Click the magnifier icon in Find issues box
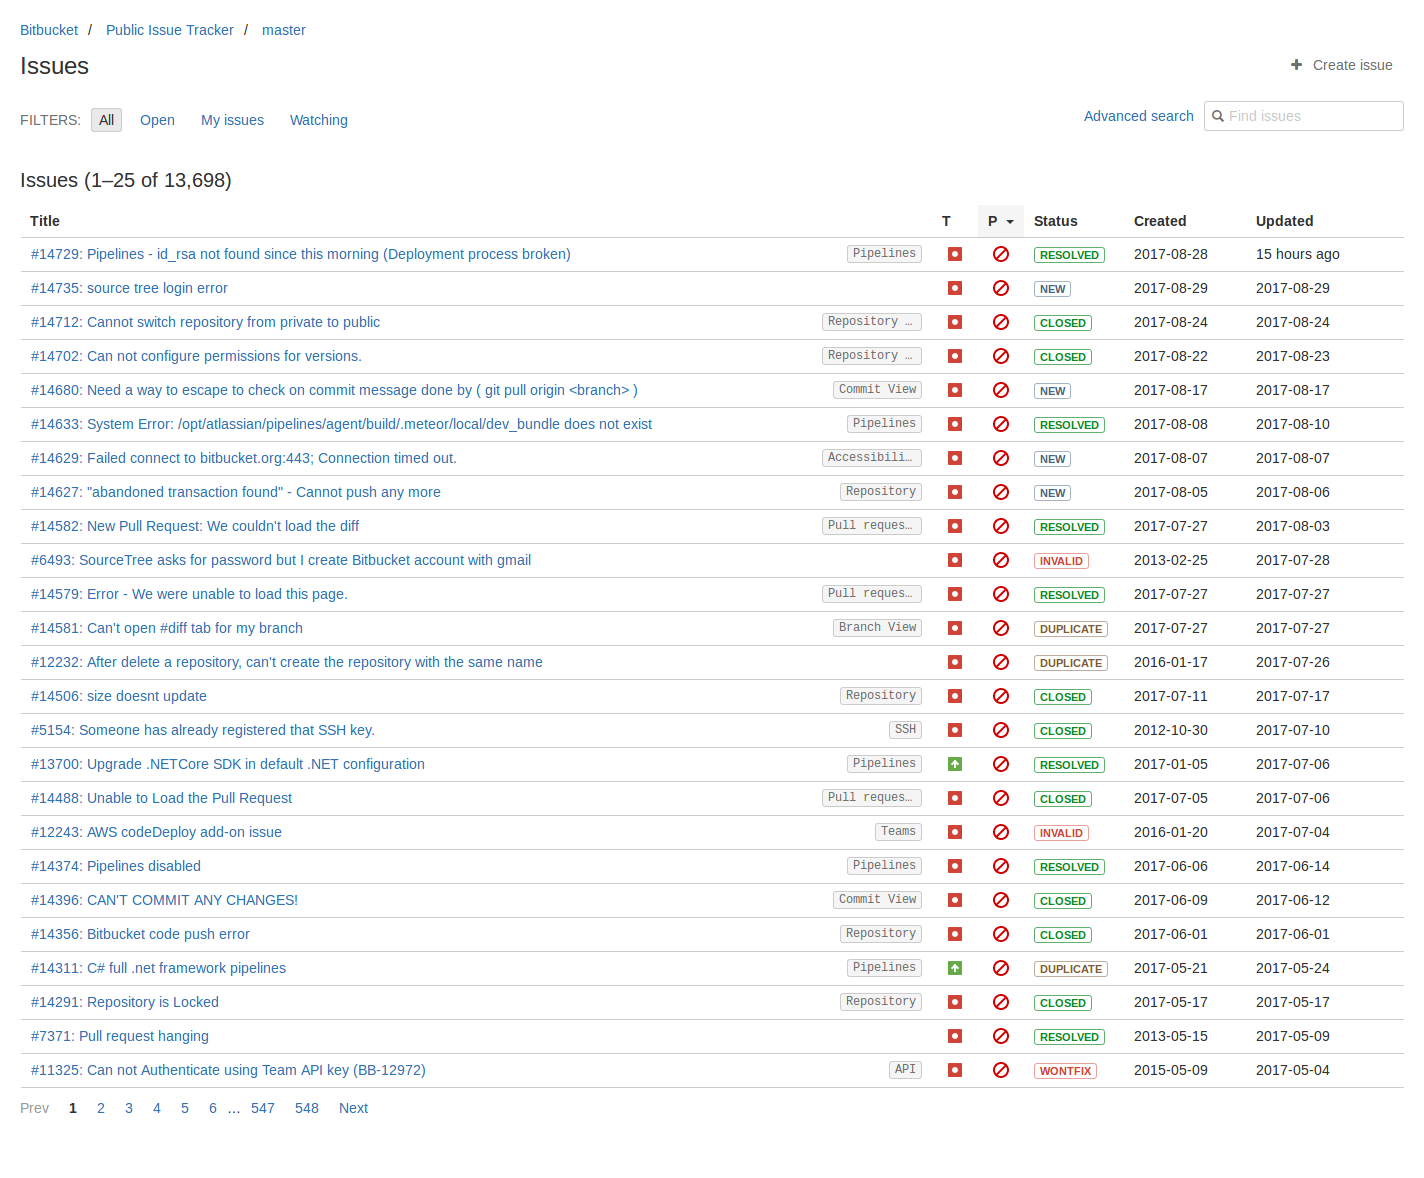Viewport: 1424px width, 1178px height. (x=1218, y=116)
